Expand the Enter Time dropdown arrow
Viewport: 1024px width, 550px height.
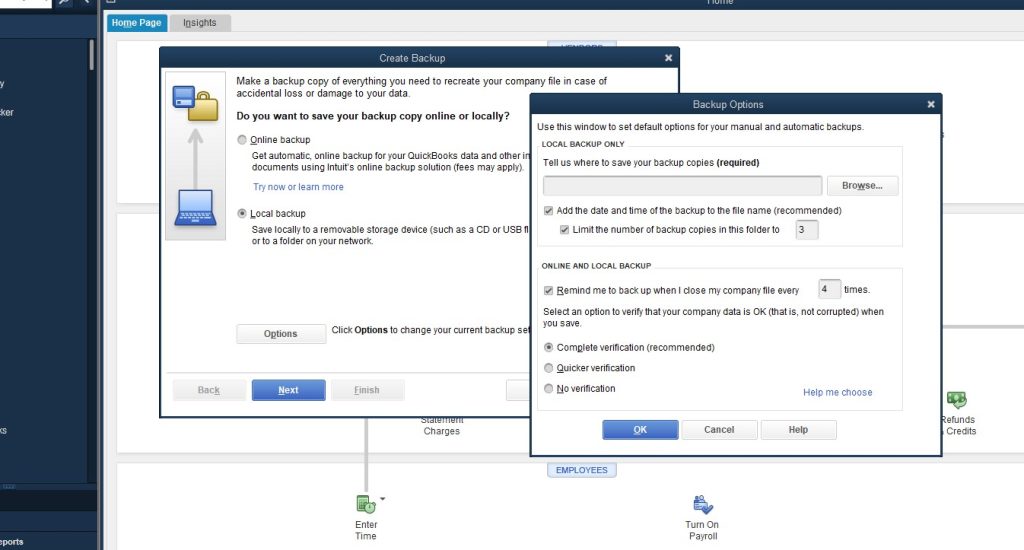click(383, 499)
